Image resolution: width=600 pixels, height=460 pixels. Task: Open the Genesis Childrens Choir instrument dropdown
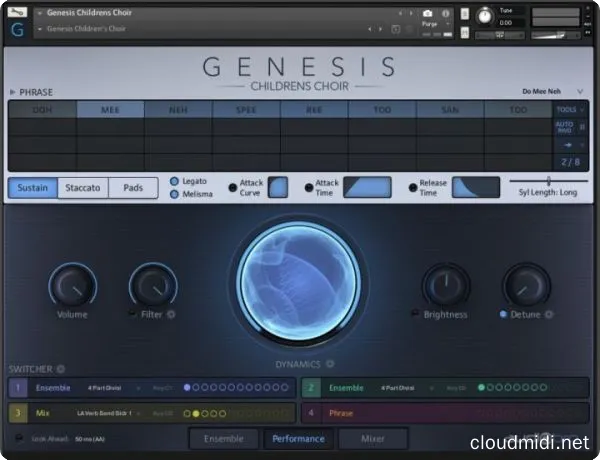tap(39, 13)
